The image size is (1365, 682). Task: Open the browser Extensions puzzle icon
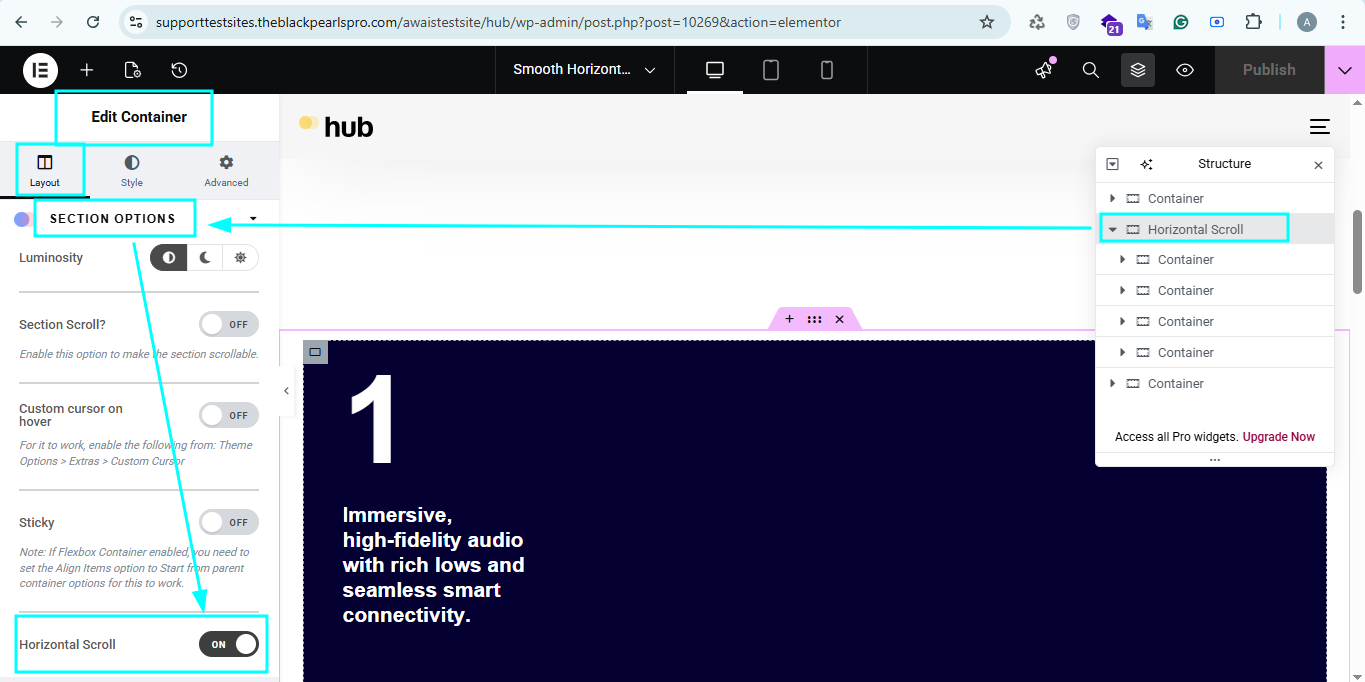click(1253, 22)
